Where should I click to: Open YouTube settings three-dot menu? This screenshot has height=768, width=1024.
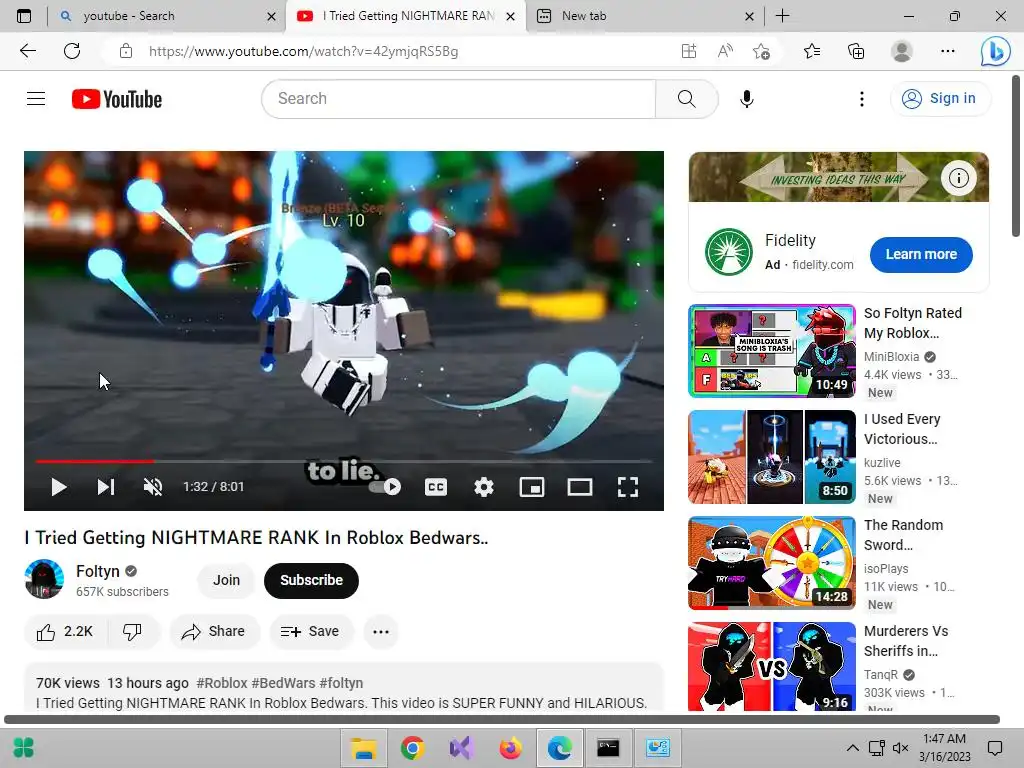click(862, 99)
